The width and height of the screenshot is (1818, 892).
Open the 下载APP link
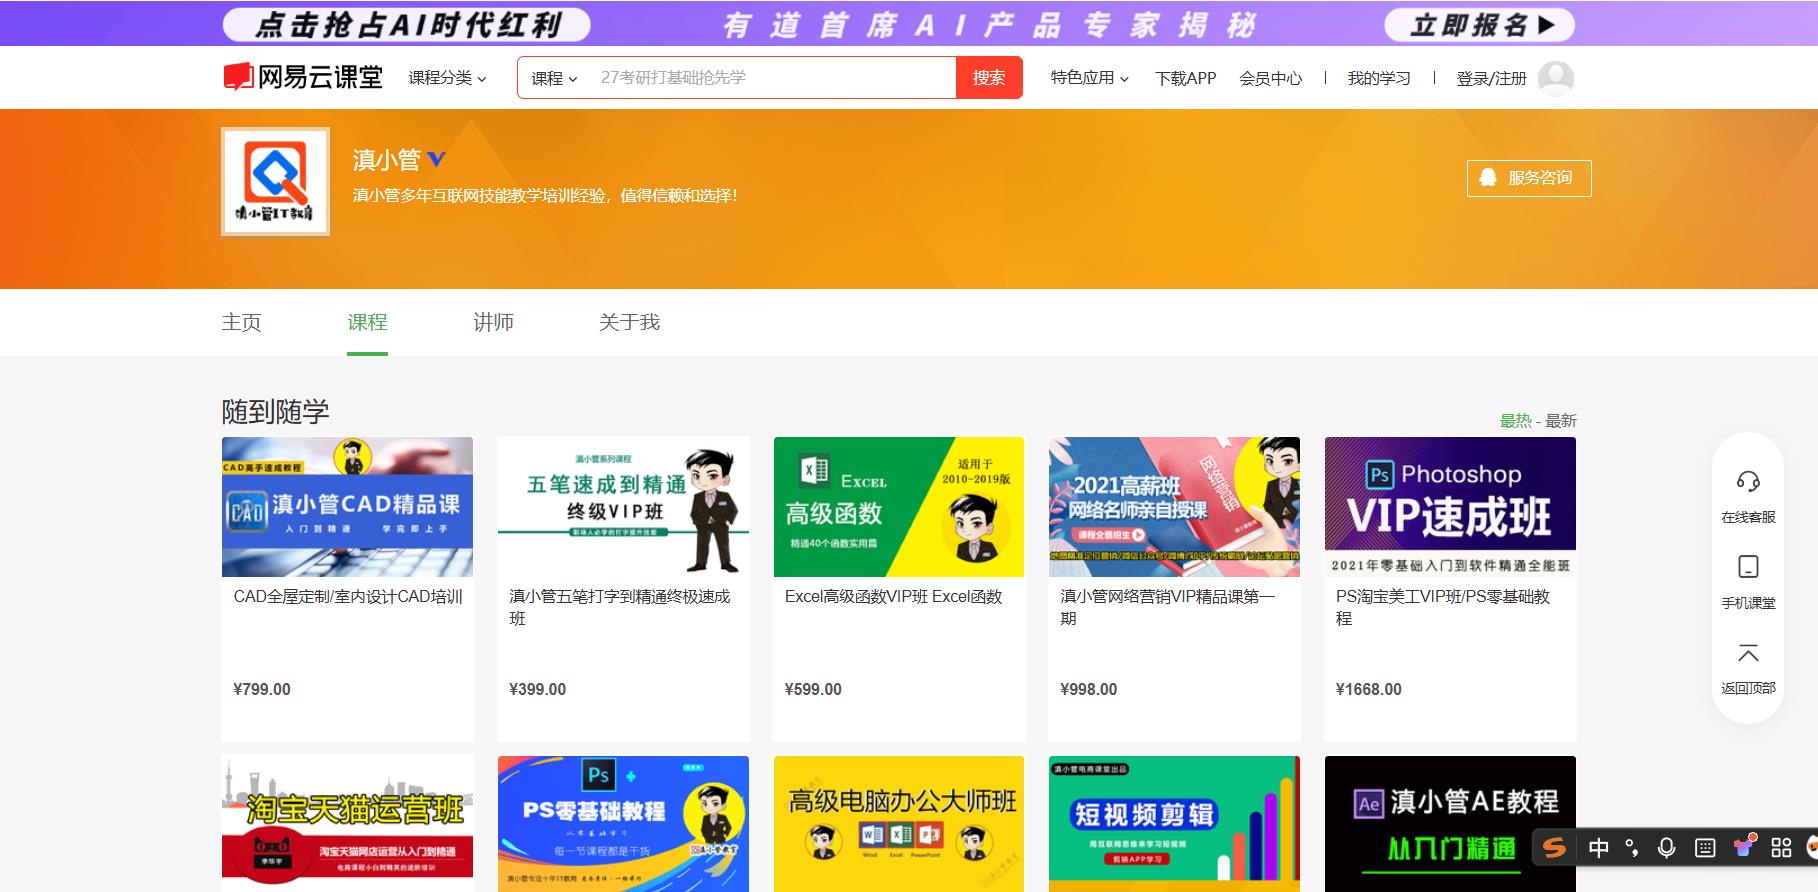click(1185, 78)
